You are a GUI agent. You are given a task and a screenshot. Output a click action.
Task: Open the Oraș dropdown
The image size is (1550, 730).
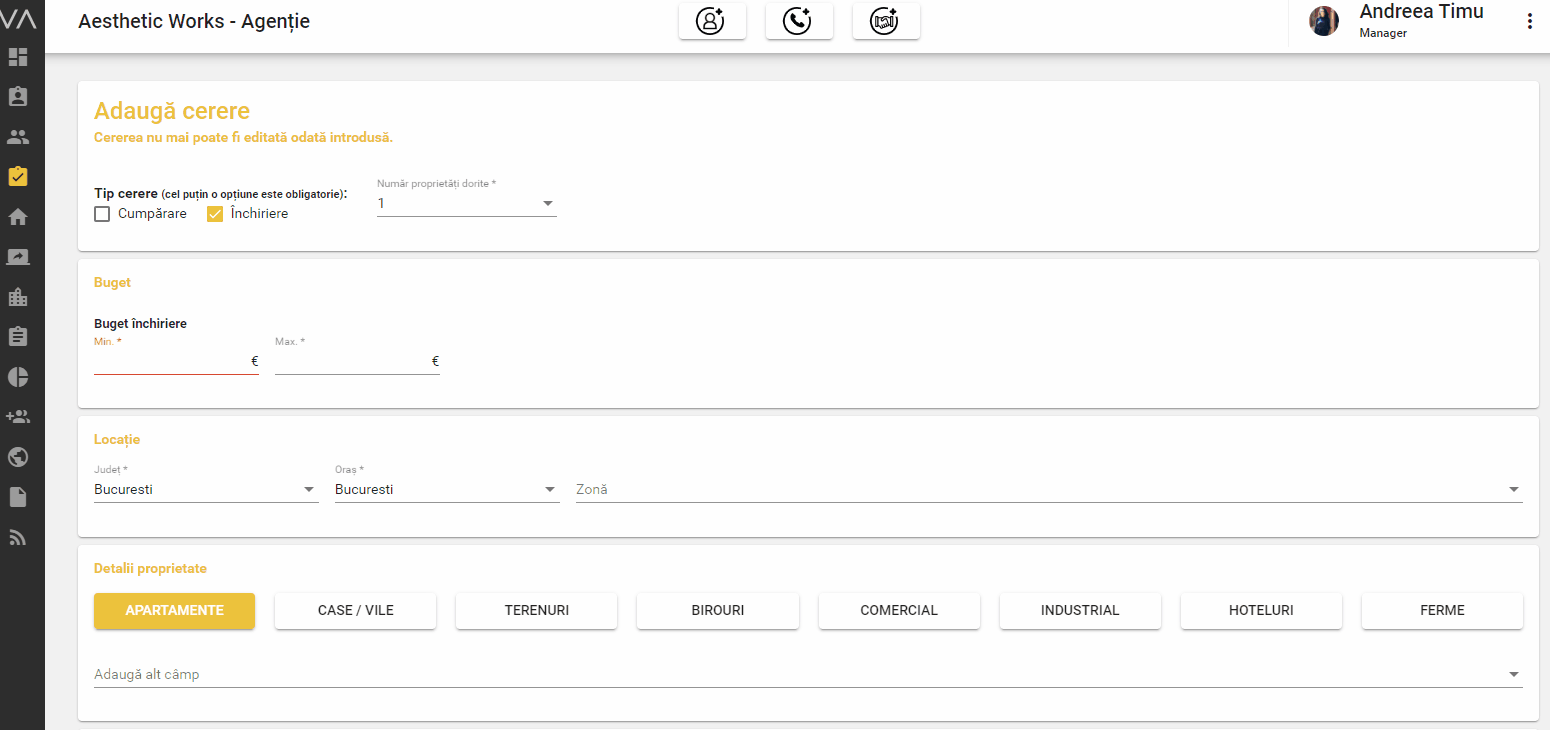point(446,490)
